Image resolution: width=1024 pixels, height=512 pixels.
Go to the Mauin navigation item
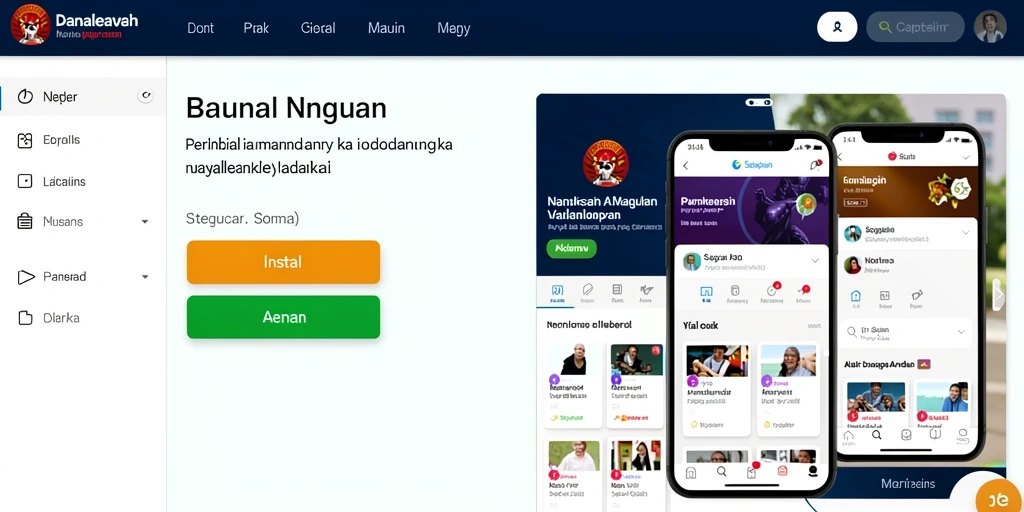[x=386, y=28]
